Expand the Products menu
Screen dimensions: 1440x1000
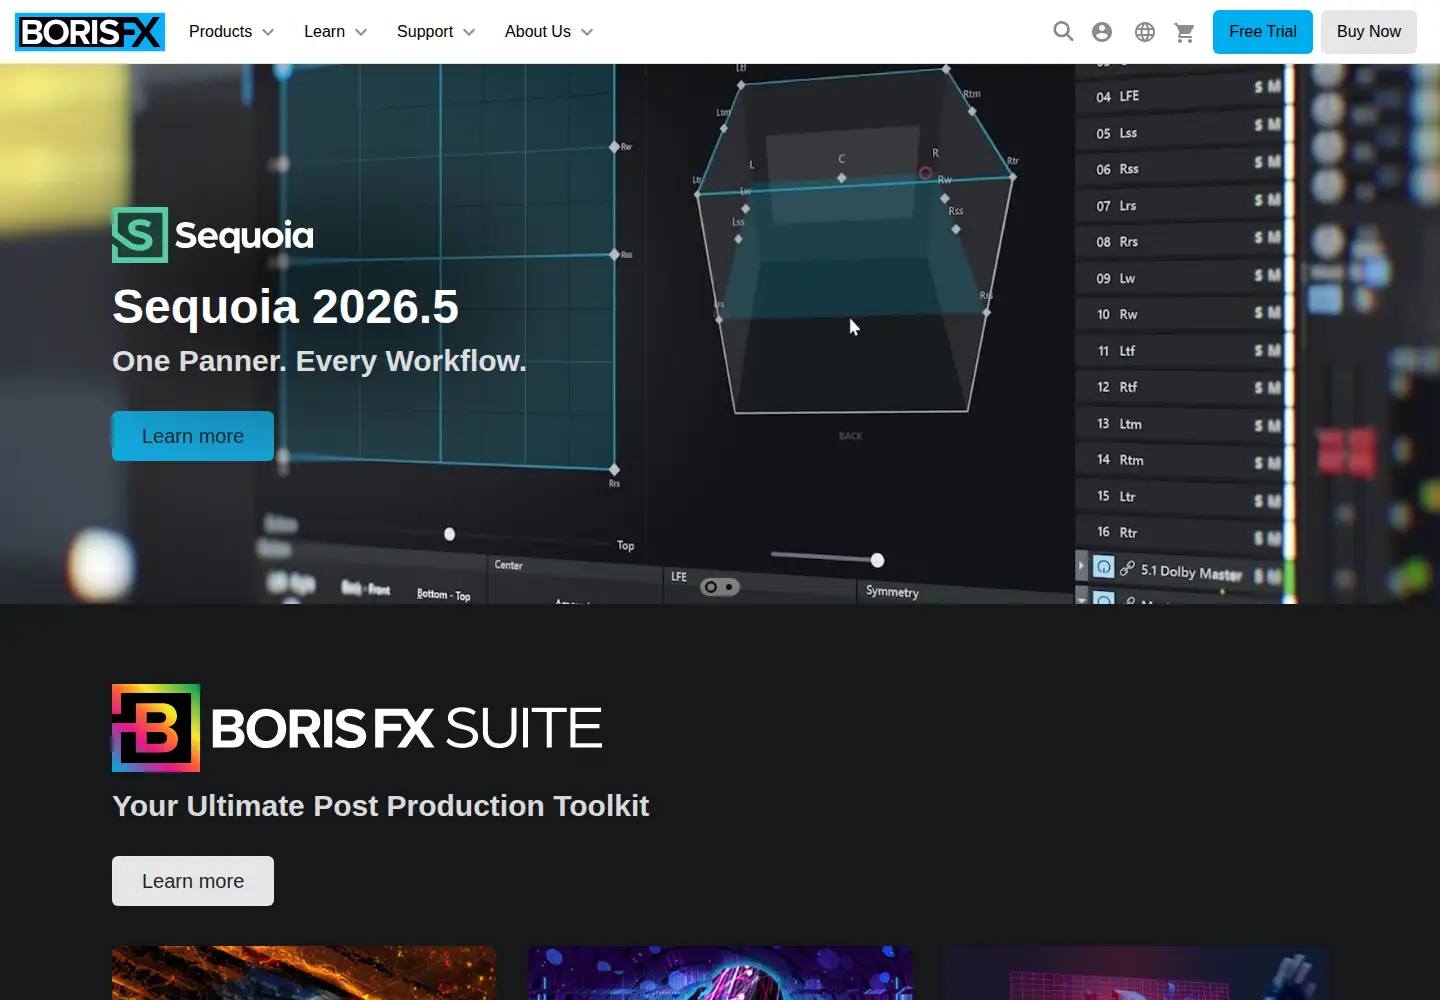(231, 32)
